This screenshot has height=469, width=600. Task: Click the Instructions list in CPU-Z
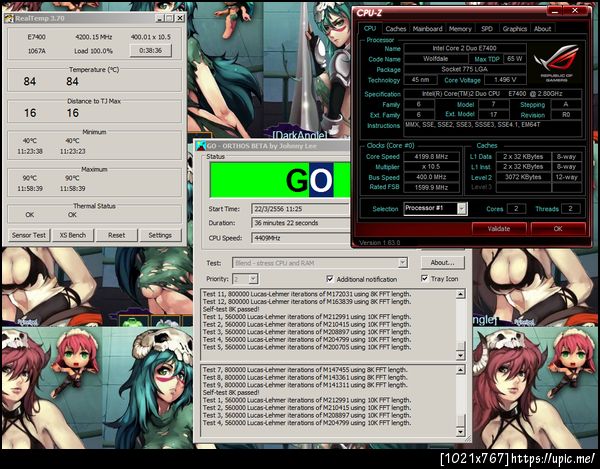pos(493,129)
